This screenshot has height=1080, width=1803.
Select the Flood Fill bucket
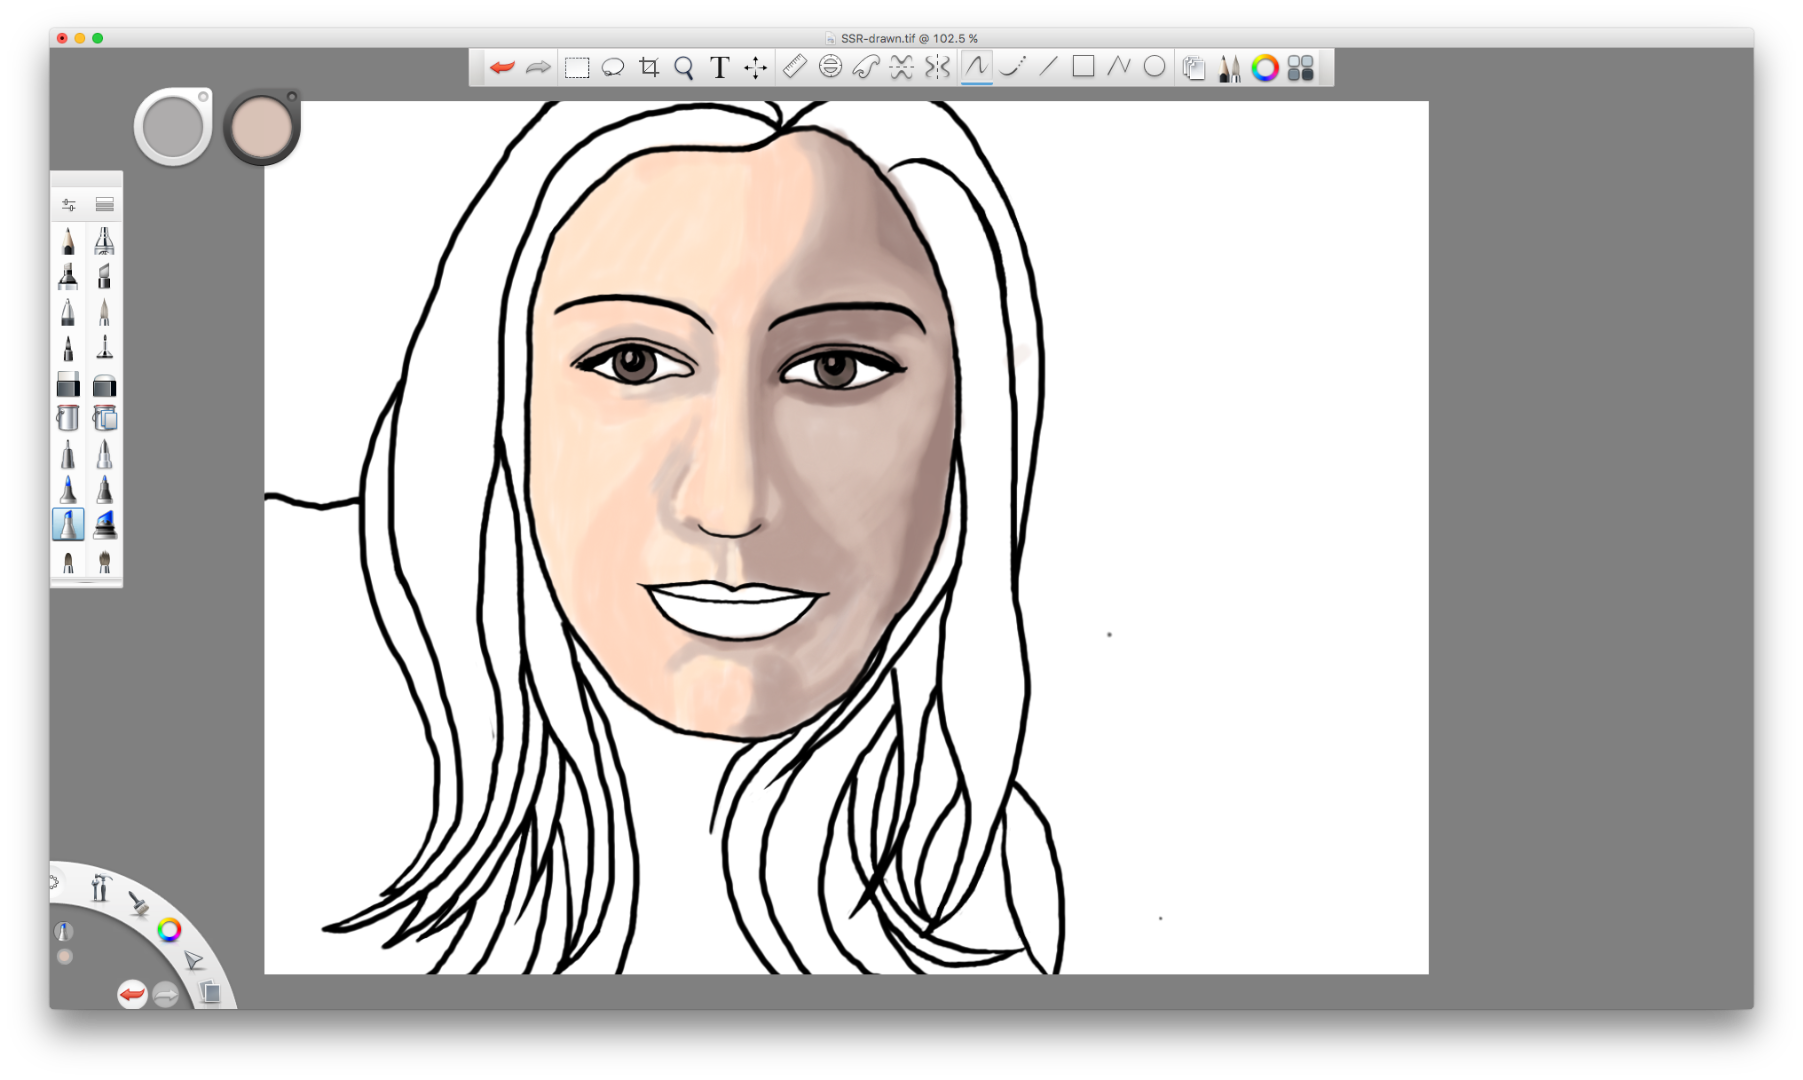click(68, 419)
